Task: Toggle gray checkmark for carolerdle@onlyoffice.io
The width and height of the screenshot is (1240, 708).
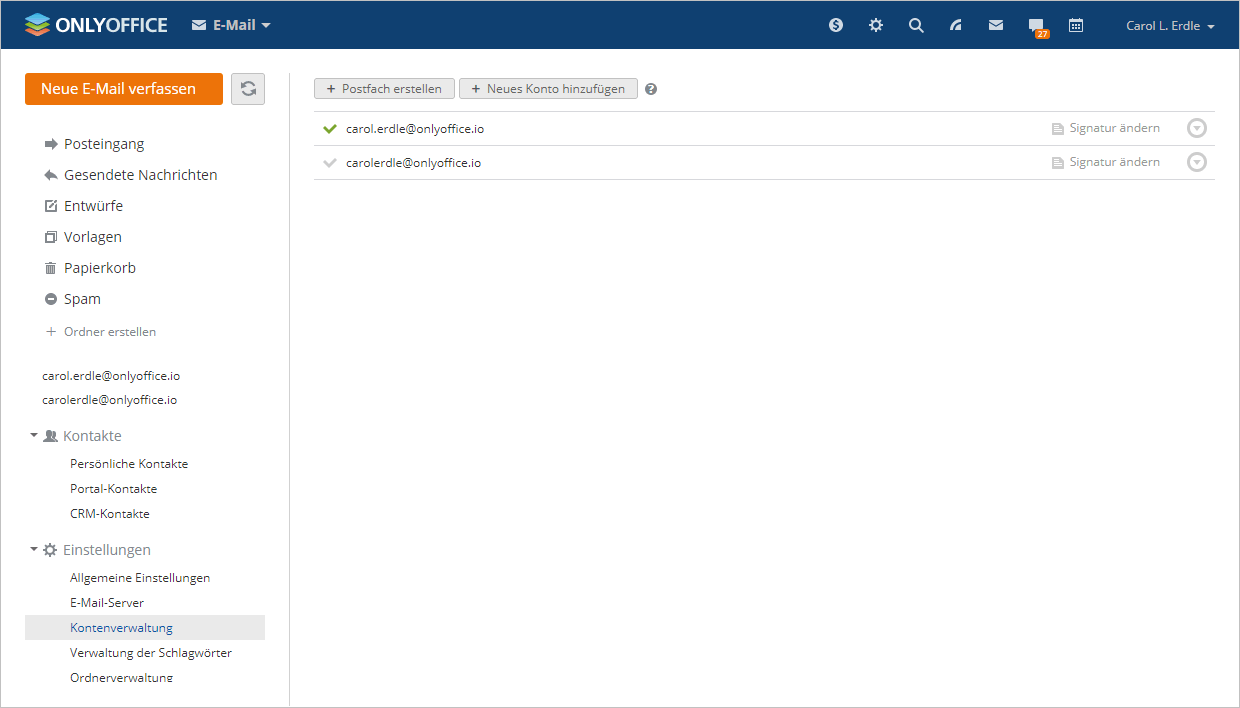Action: (330, 163)
